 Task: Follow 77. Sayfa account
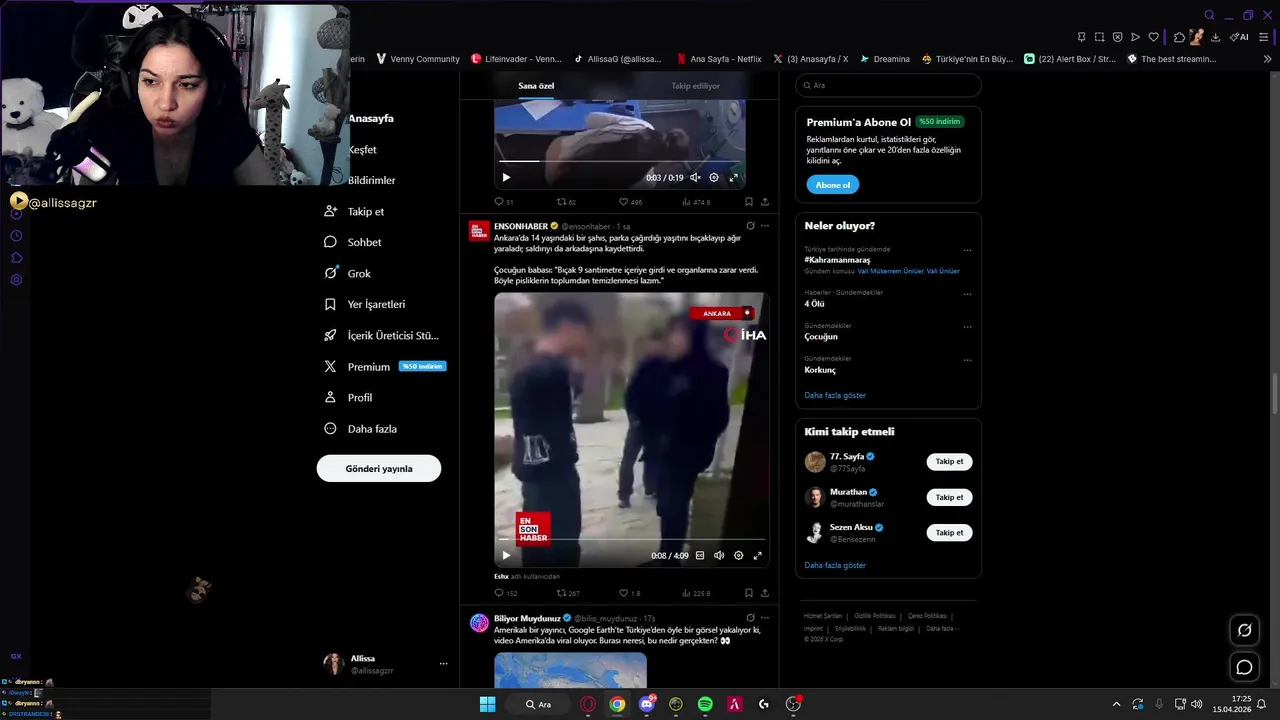coord(949,462)
